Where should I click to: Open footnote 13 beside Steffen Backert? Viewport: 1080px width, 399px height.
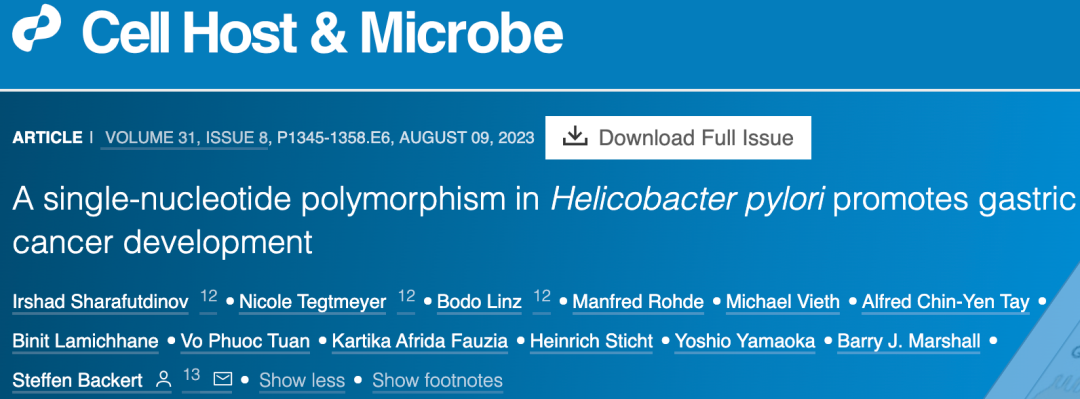tap(191, 376)
